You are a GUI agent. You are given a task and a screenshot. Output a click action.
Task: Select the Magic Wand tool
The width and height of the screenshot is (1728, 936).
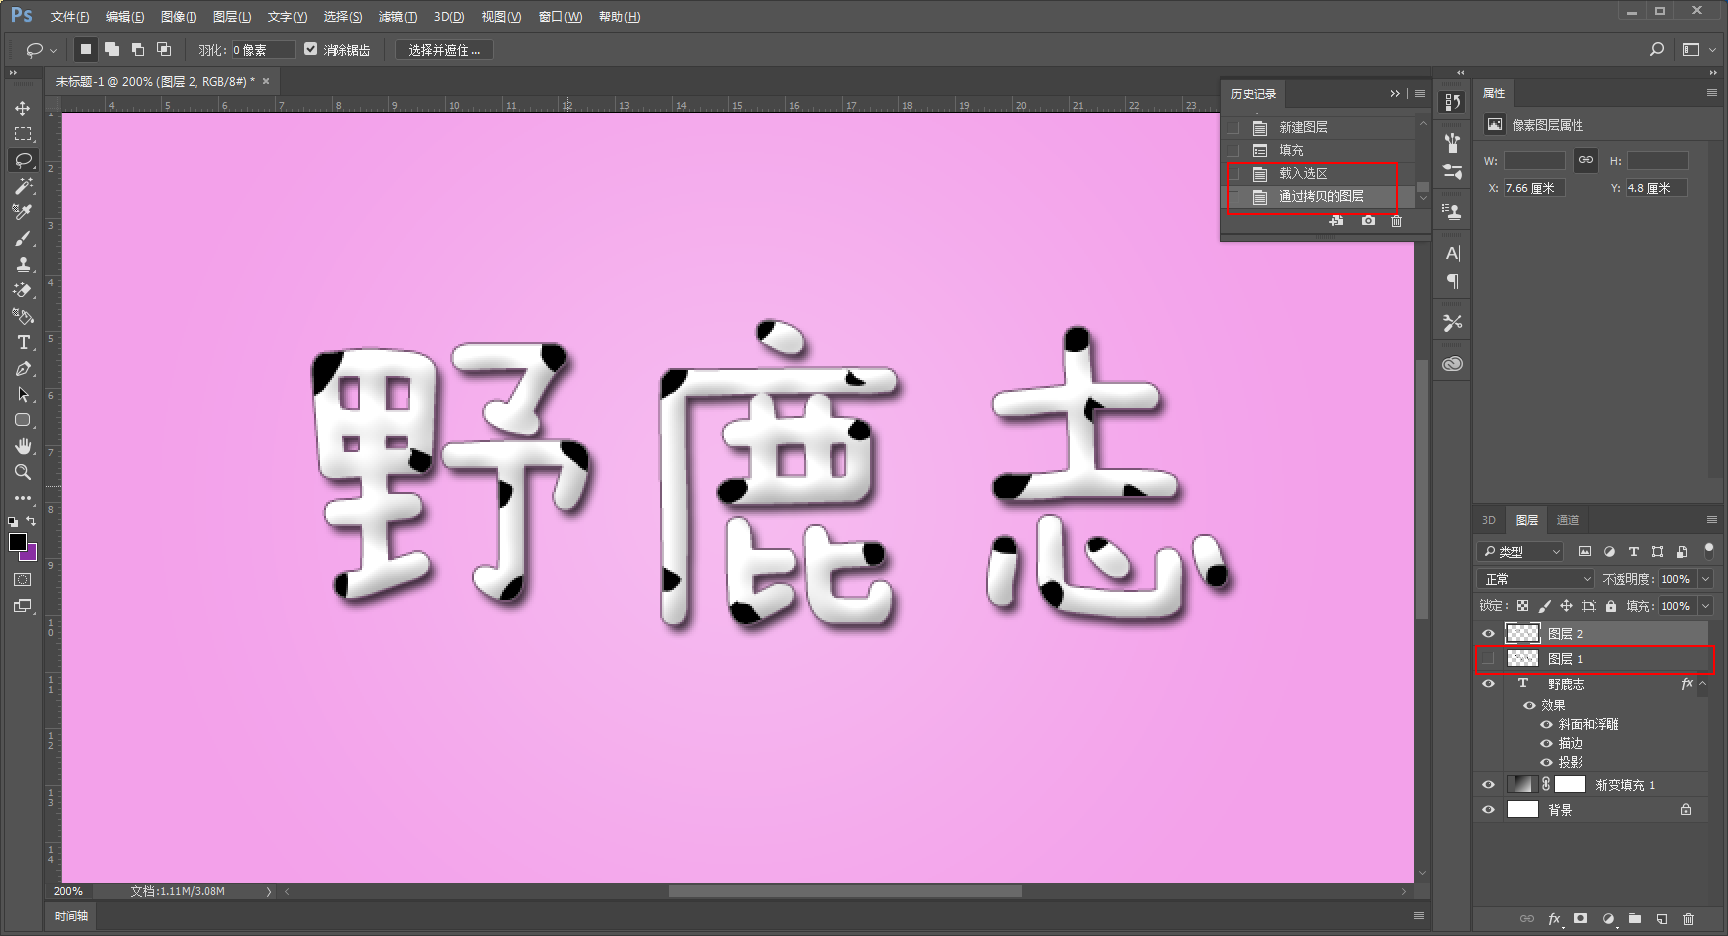point(22,186)
